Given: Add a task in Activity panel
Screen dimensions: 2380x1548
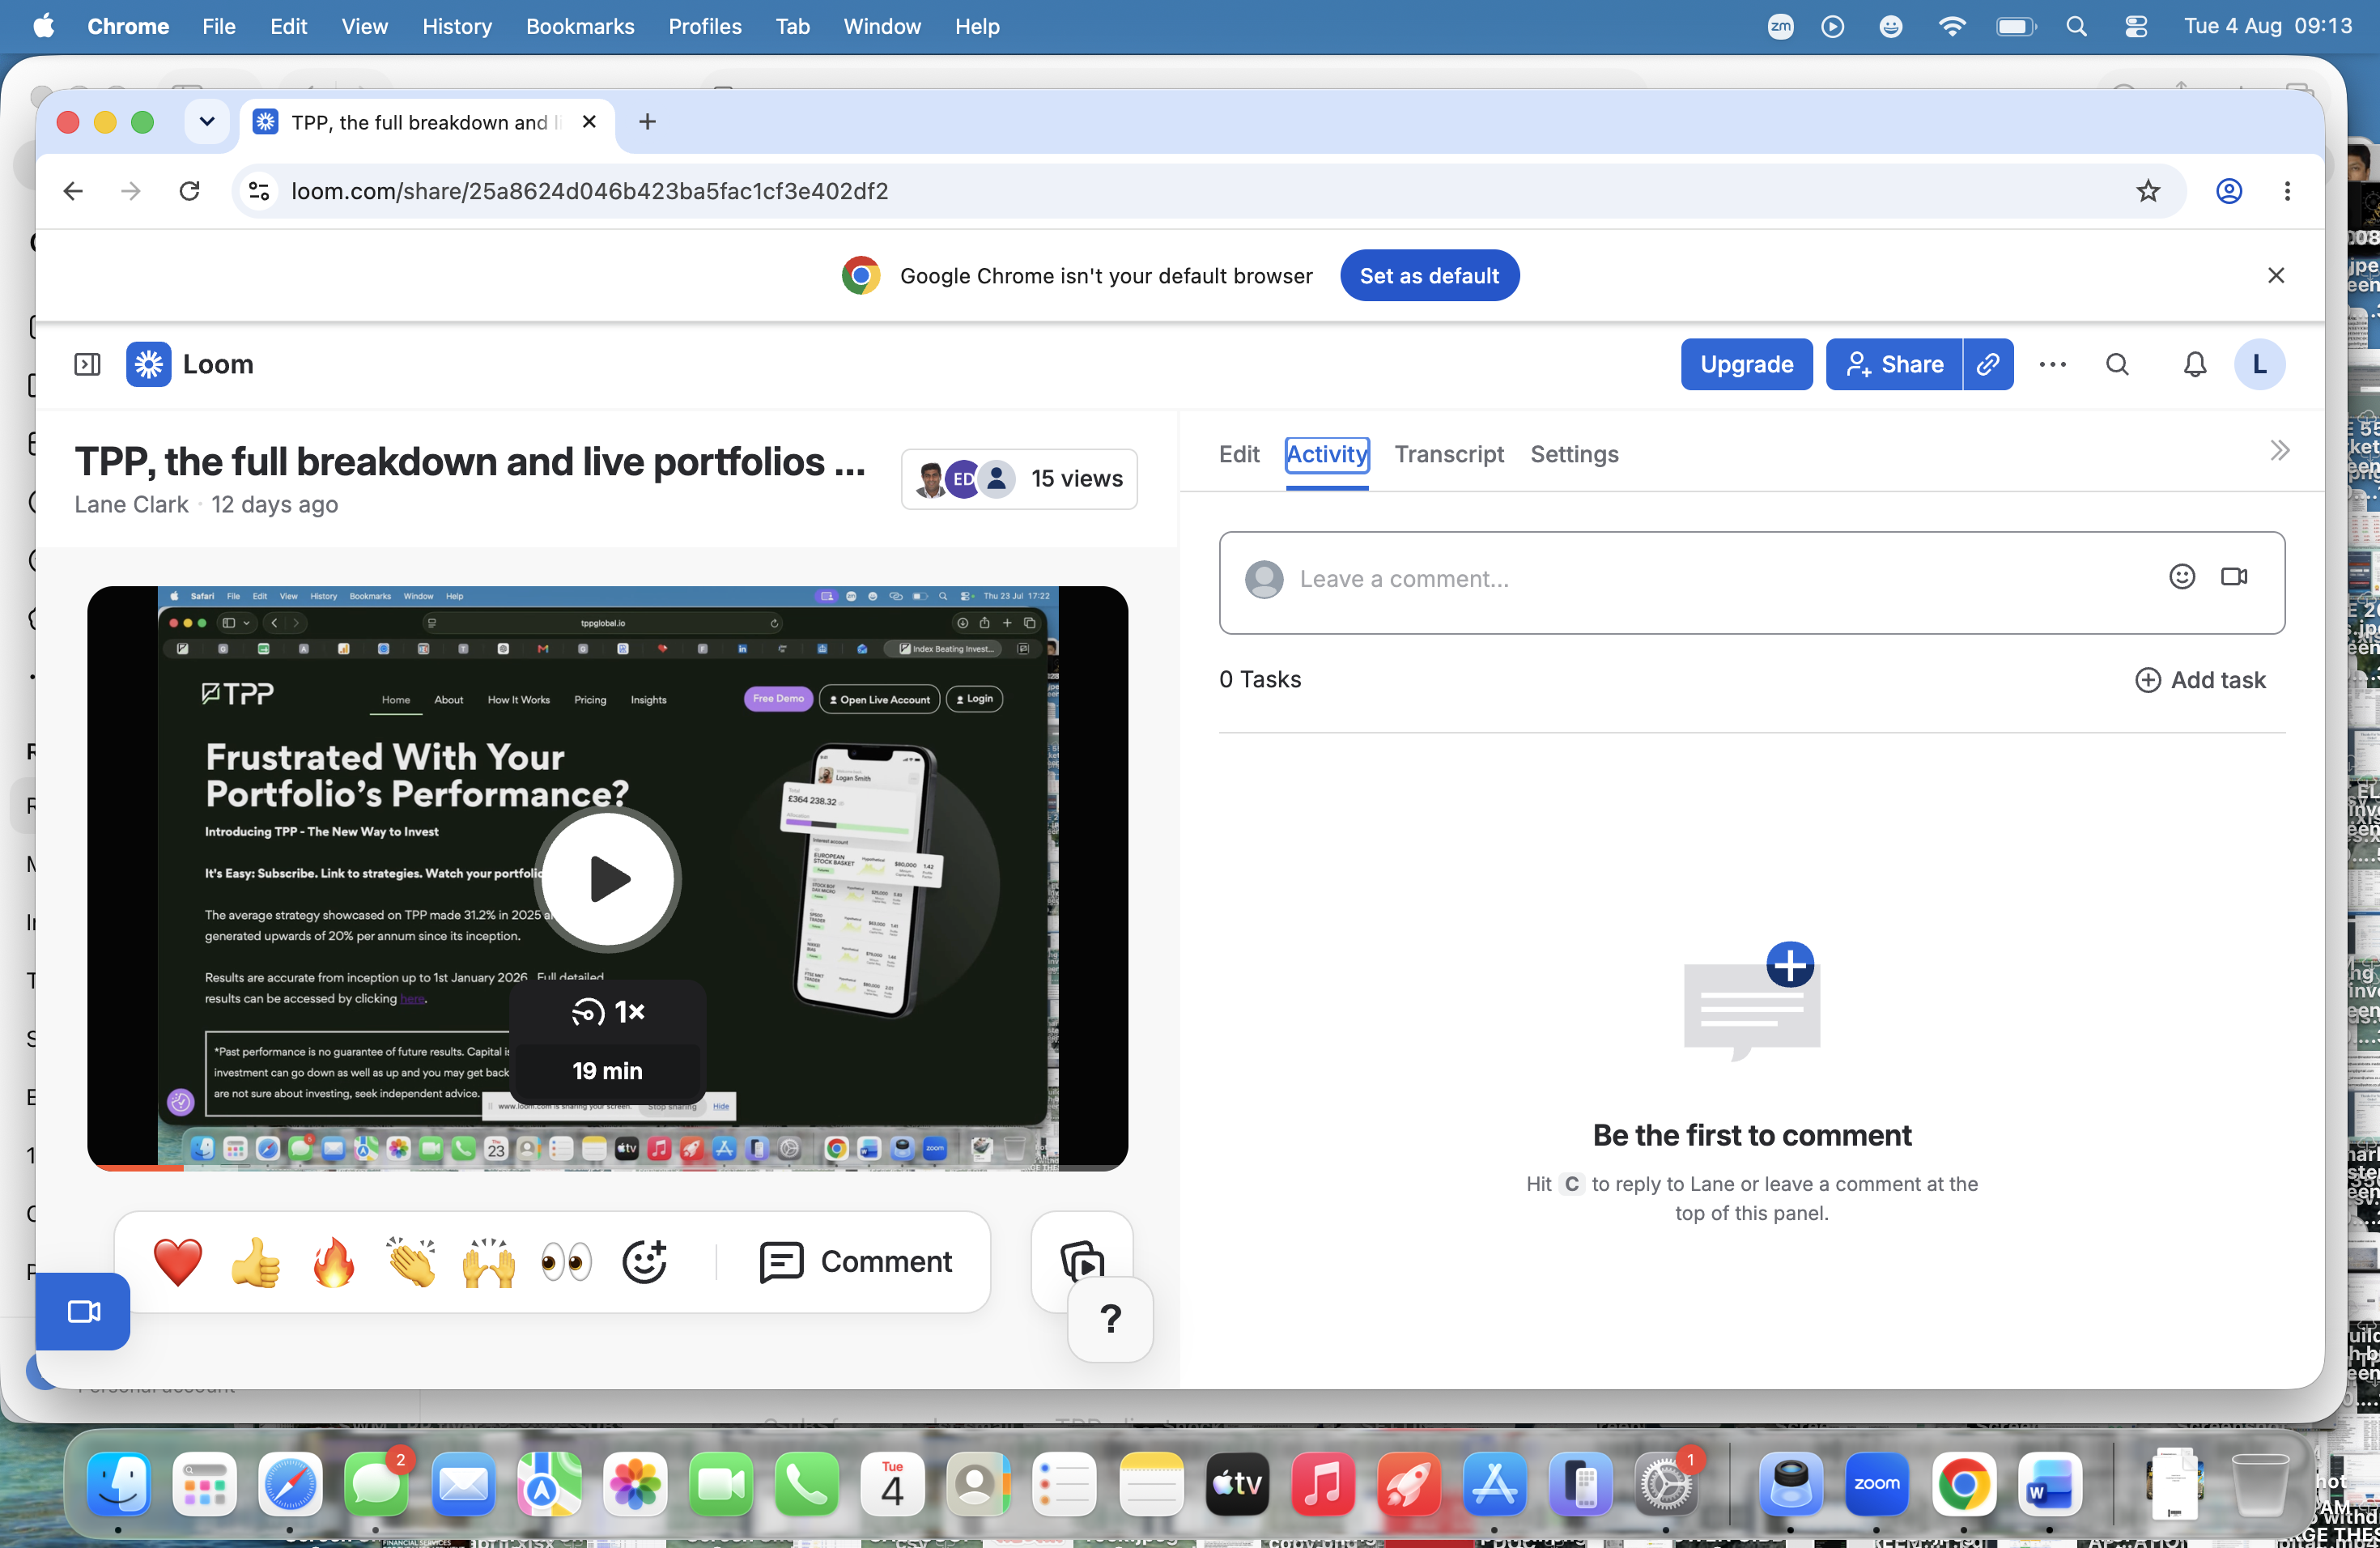Looking at the screenshot, I should click(2200, 680).
